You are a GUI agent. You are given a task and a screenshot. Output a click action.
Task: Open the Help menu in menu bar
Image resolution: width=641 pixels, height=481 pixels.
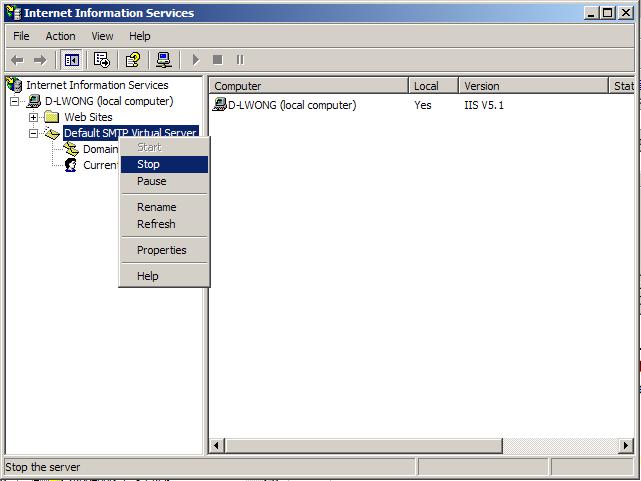(140, 36)
